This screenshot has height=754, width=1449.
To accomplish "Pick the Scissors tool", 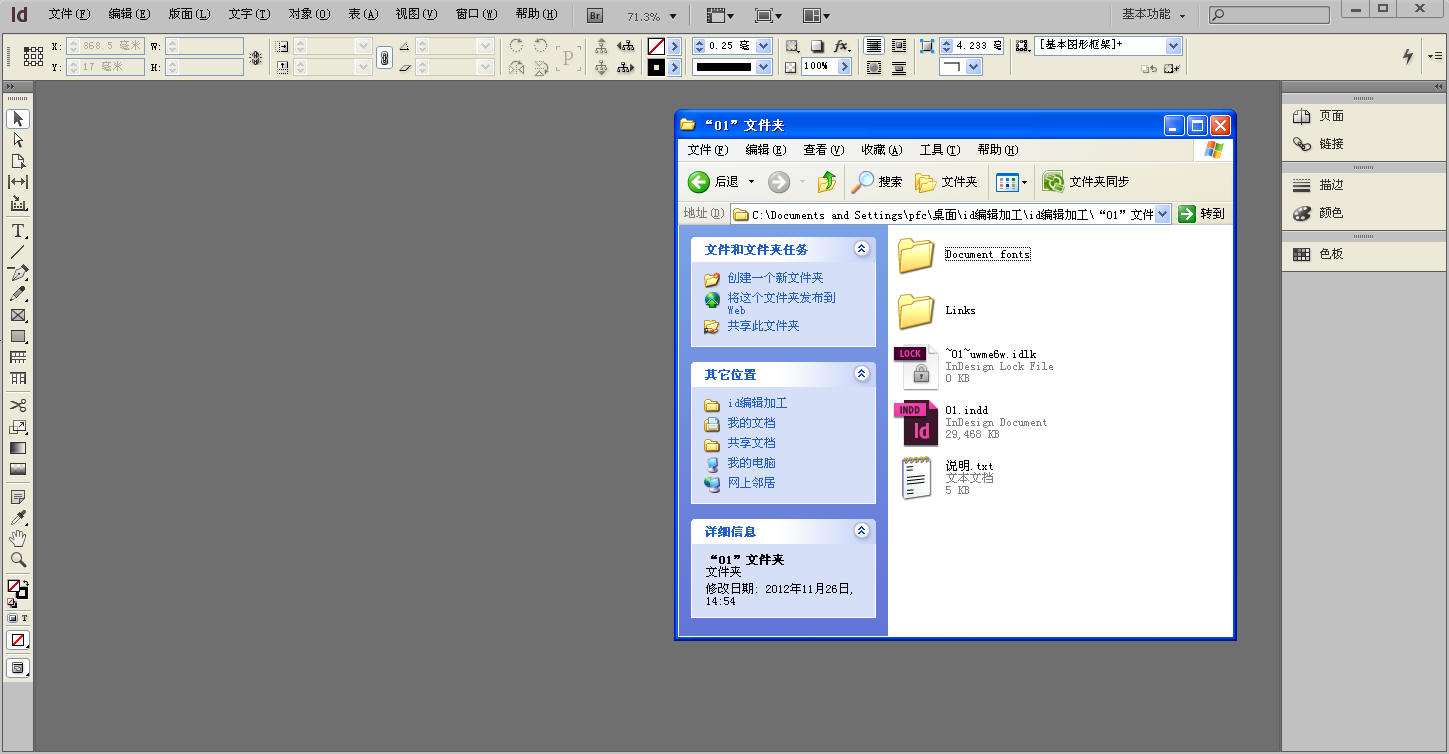I will point(18,405).
